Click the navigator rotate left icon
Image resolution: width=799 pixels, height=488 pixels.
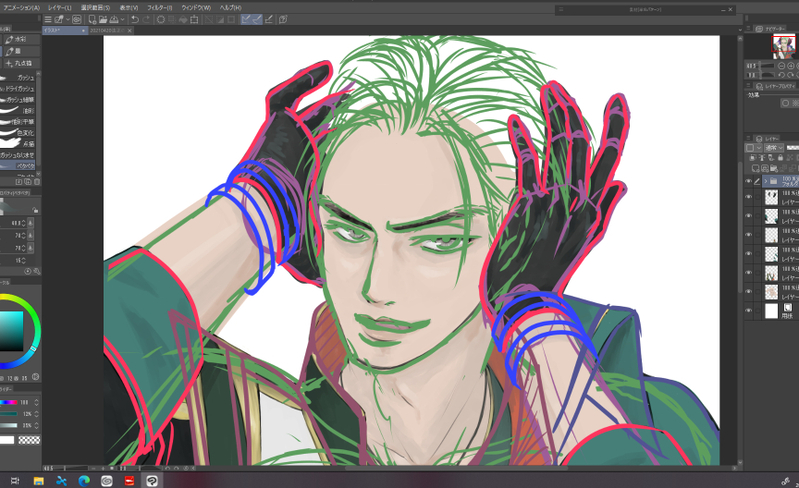[x=782, y=75]
